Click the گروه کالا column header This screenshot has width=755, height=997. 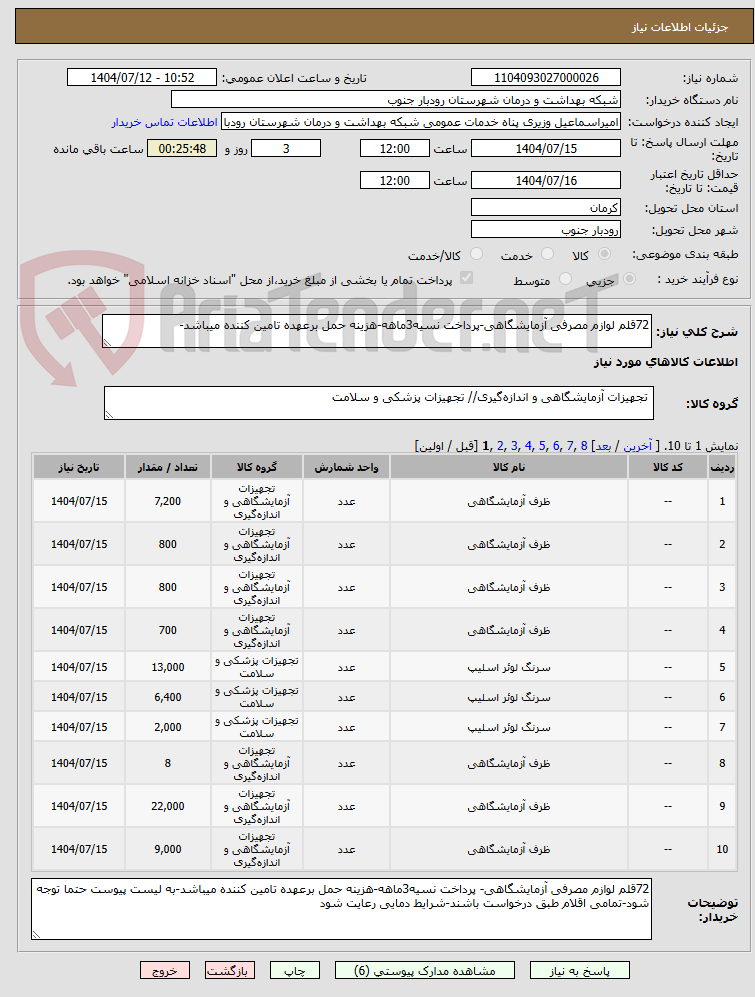tap(257, 467)
